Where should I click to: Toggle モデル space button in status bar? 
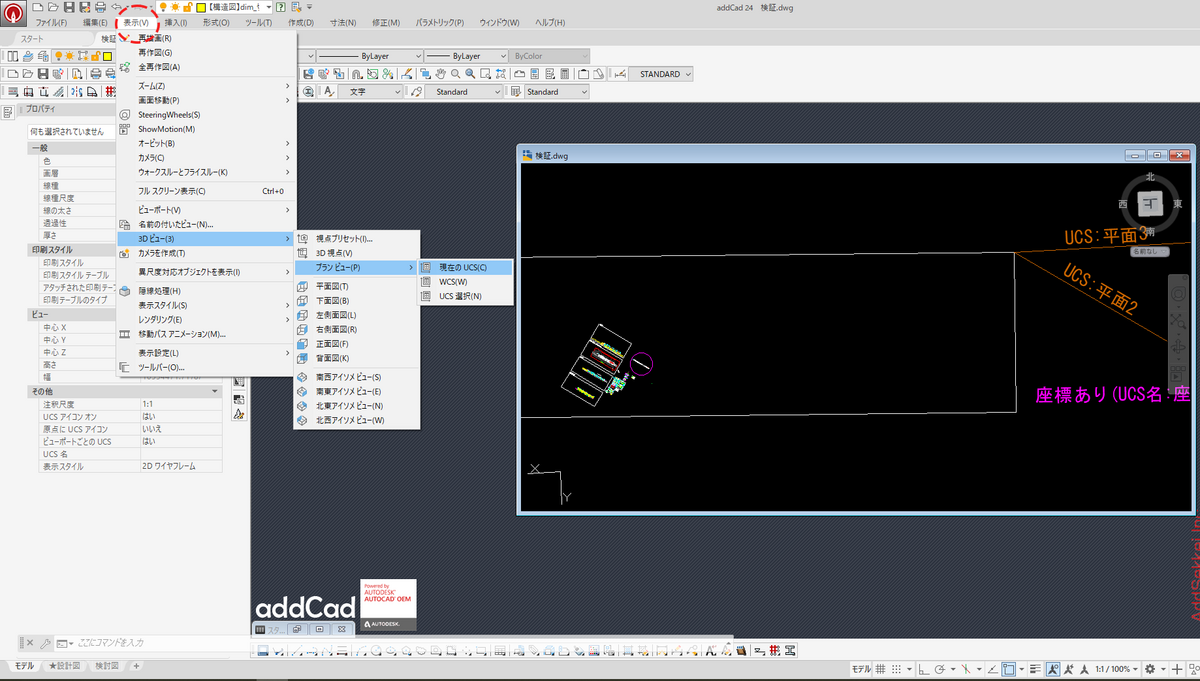pyautogui.click(x=860, y=668)
